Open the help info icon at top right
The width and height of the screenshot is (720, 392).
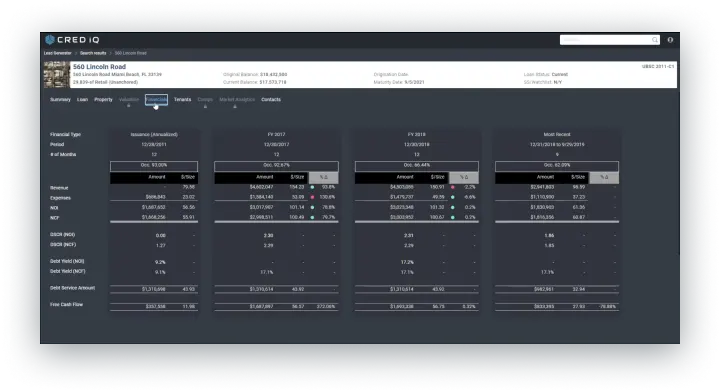670,40
